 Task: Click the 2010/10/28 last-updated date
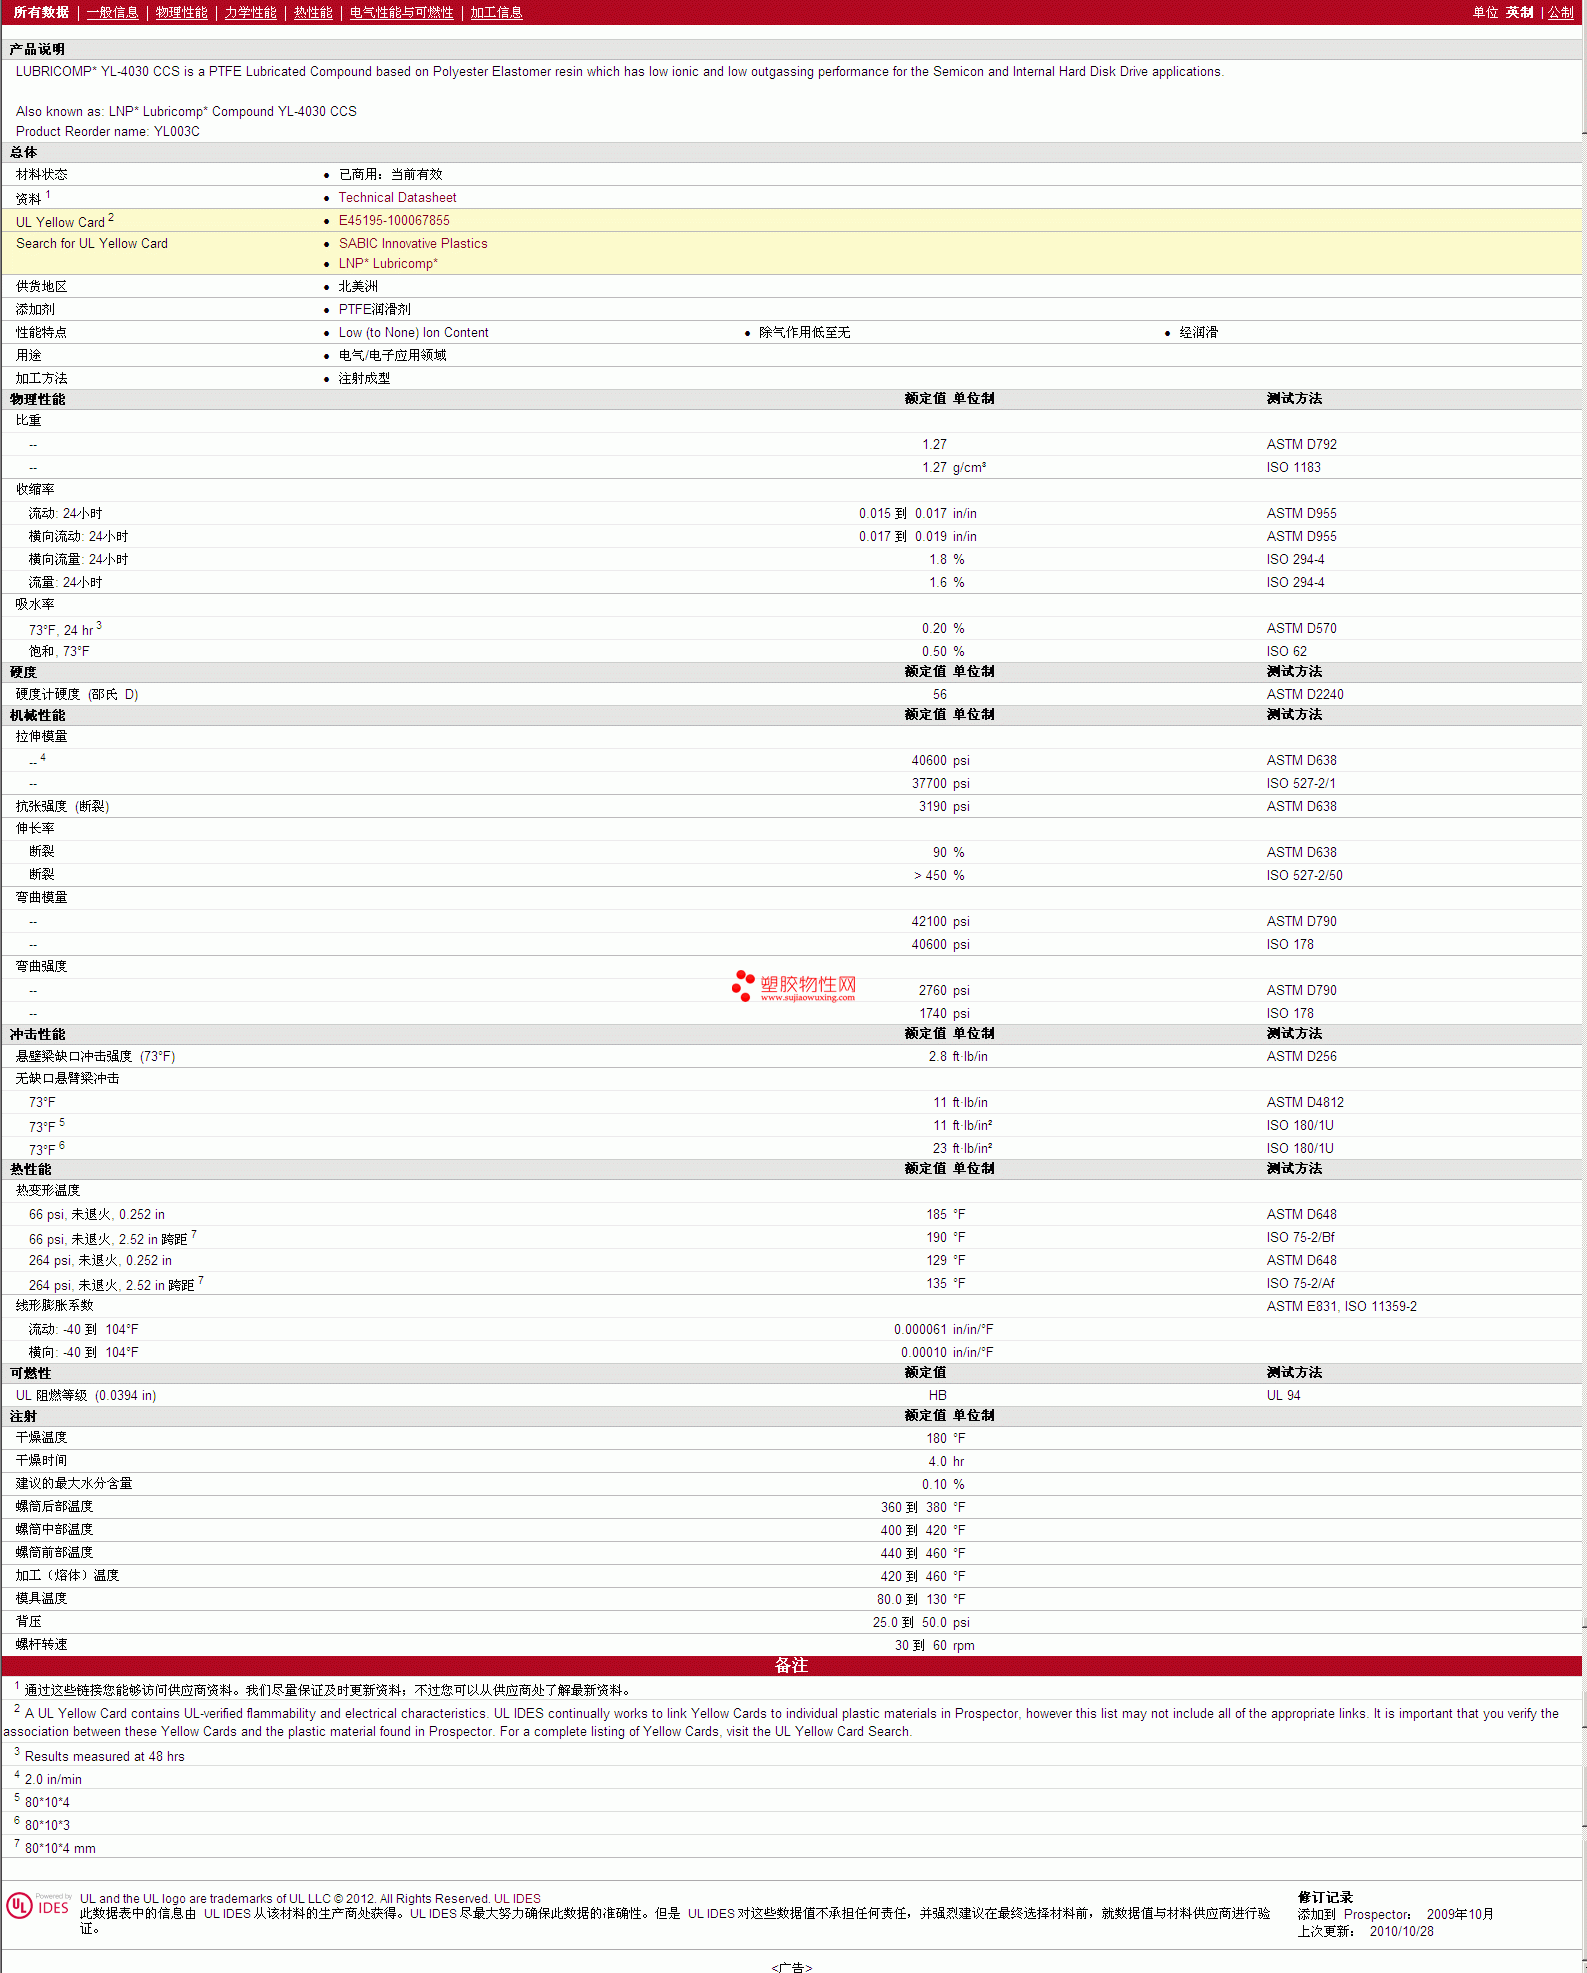coord(1402,1932)
